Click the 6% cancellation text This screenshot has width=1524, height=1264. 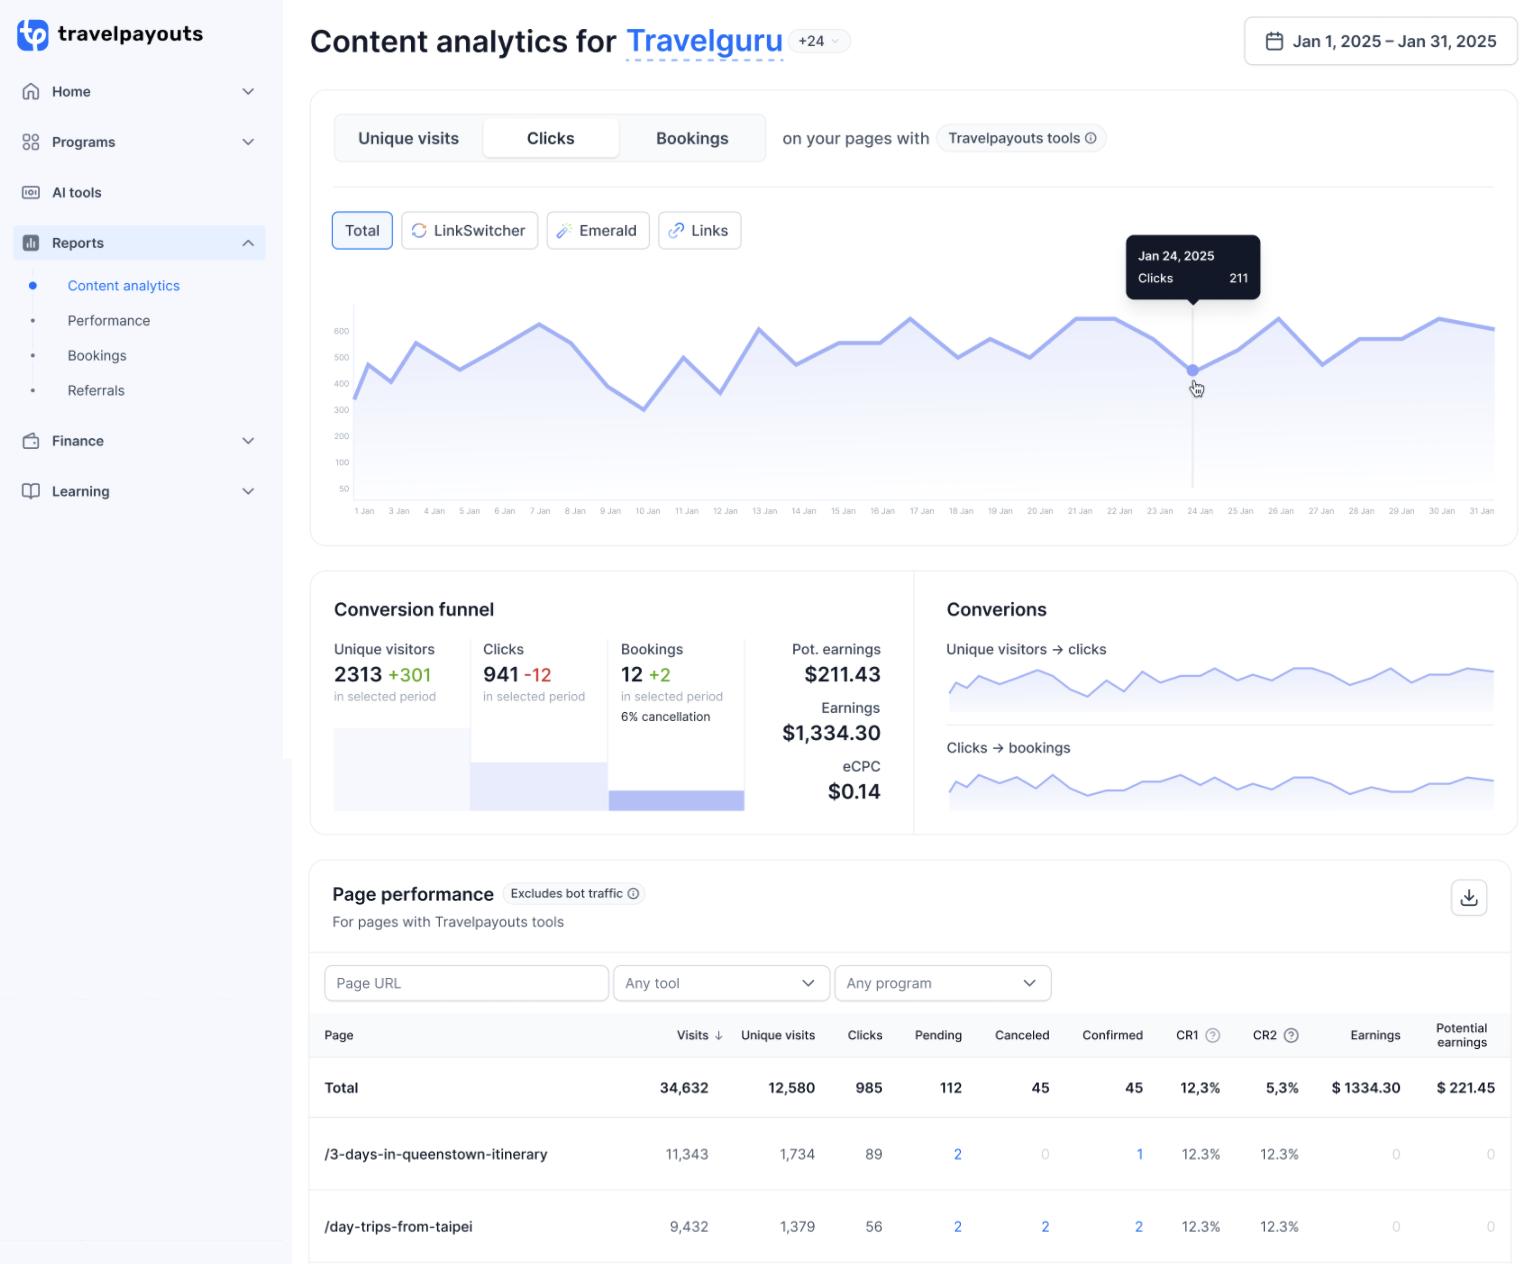(665, 717)
